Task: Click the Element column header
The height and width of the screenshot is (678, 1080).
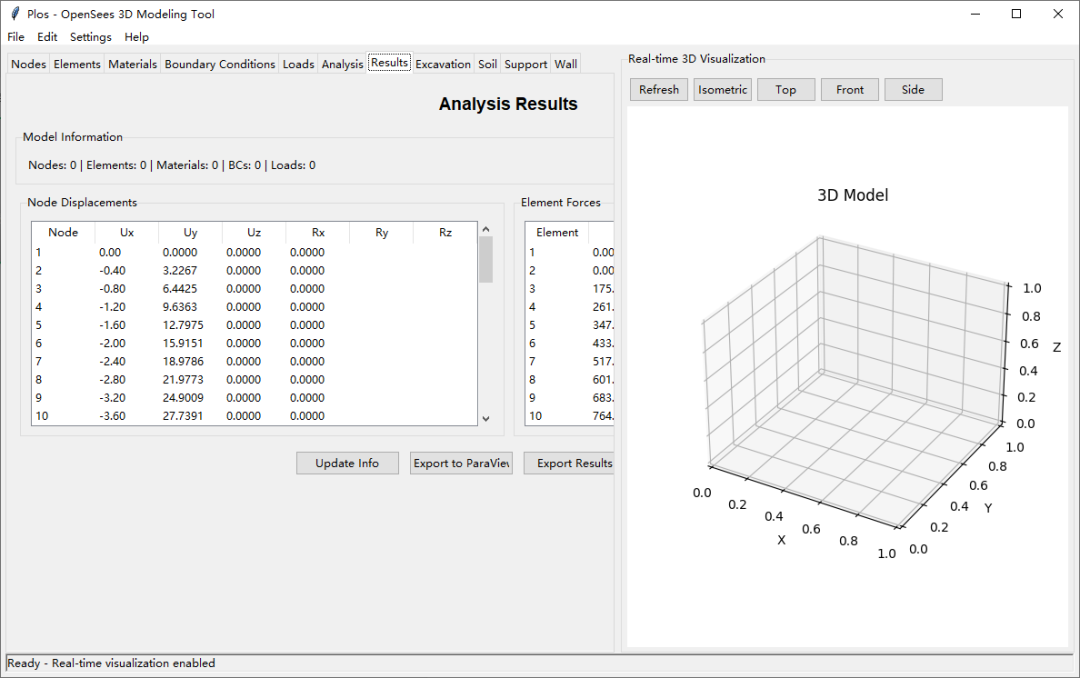Action: click(557, 233)
